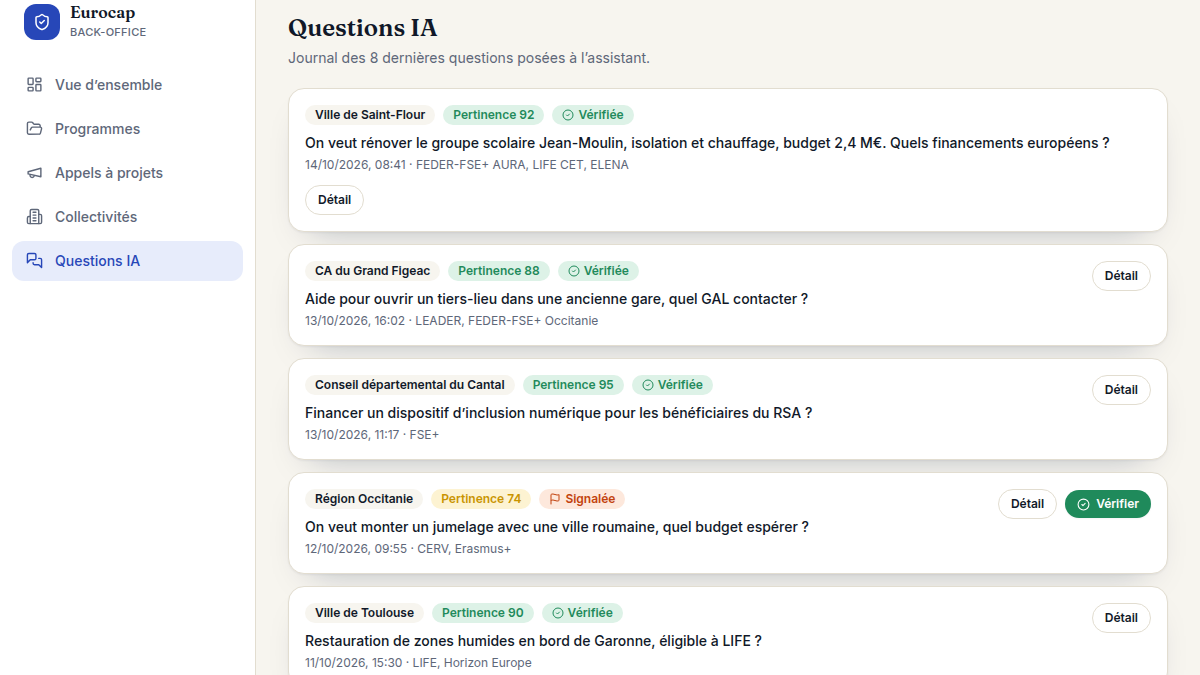
Task: Click Vérifier on the Région Occitanie question
Action: click(x=1108, y=504)
